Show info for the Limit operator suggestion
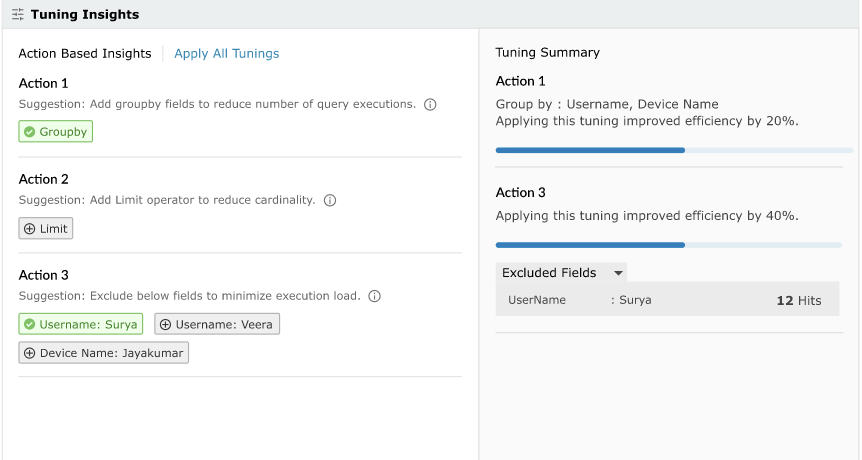Viewport: 862px width, 460px height. click(330, 200)
